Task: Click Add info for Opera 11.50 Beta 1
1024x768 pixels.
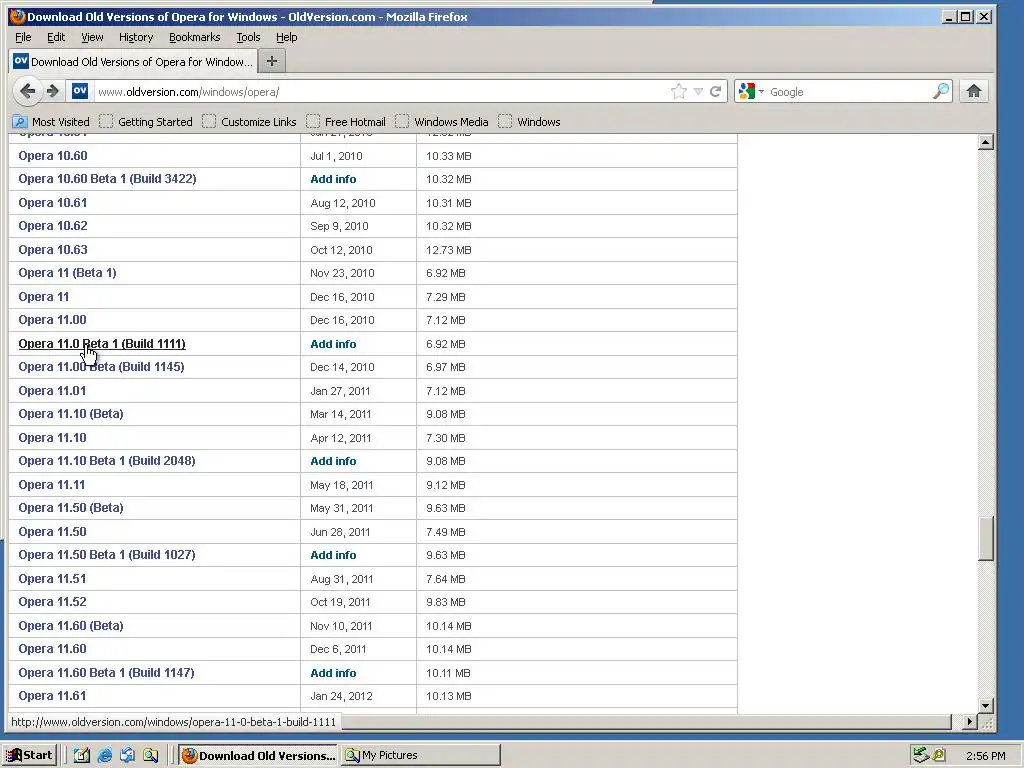Action: (333, 555)
